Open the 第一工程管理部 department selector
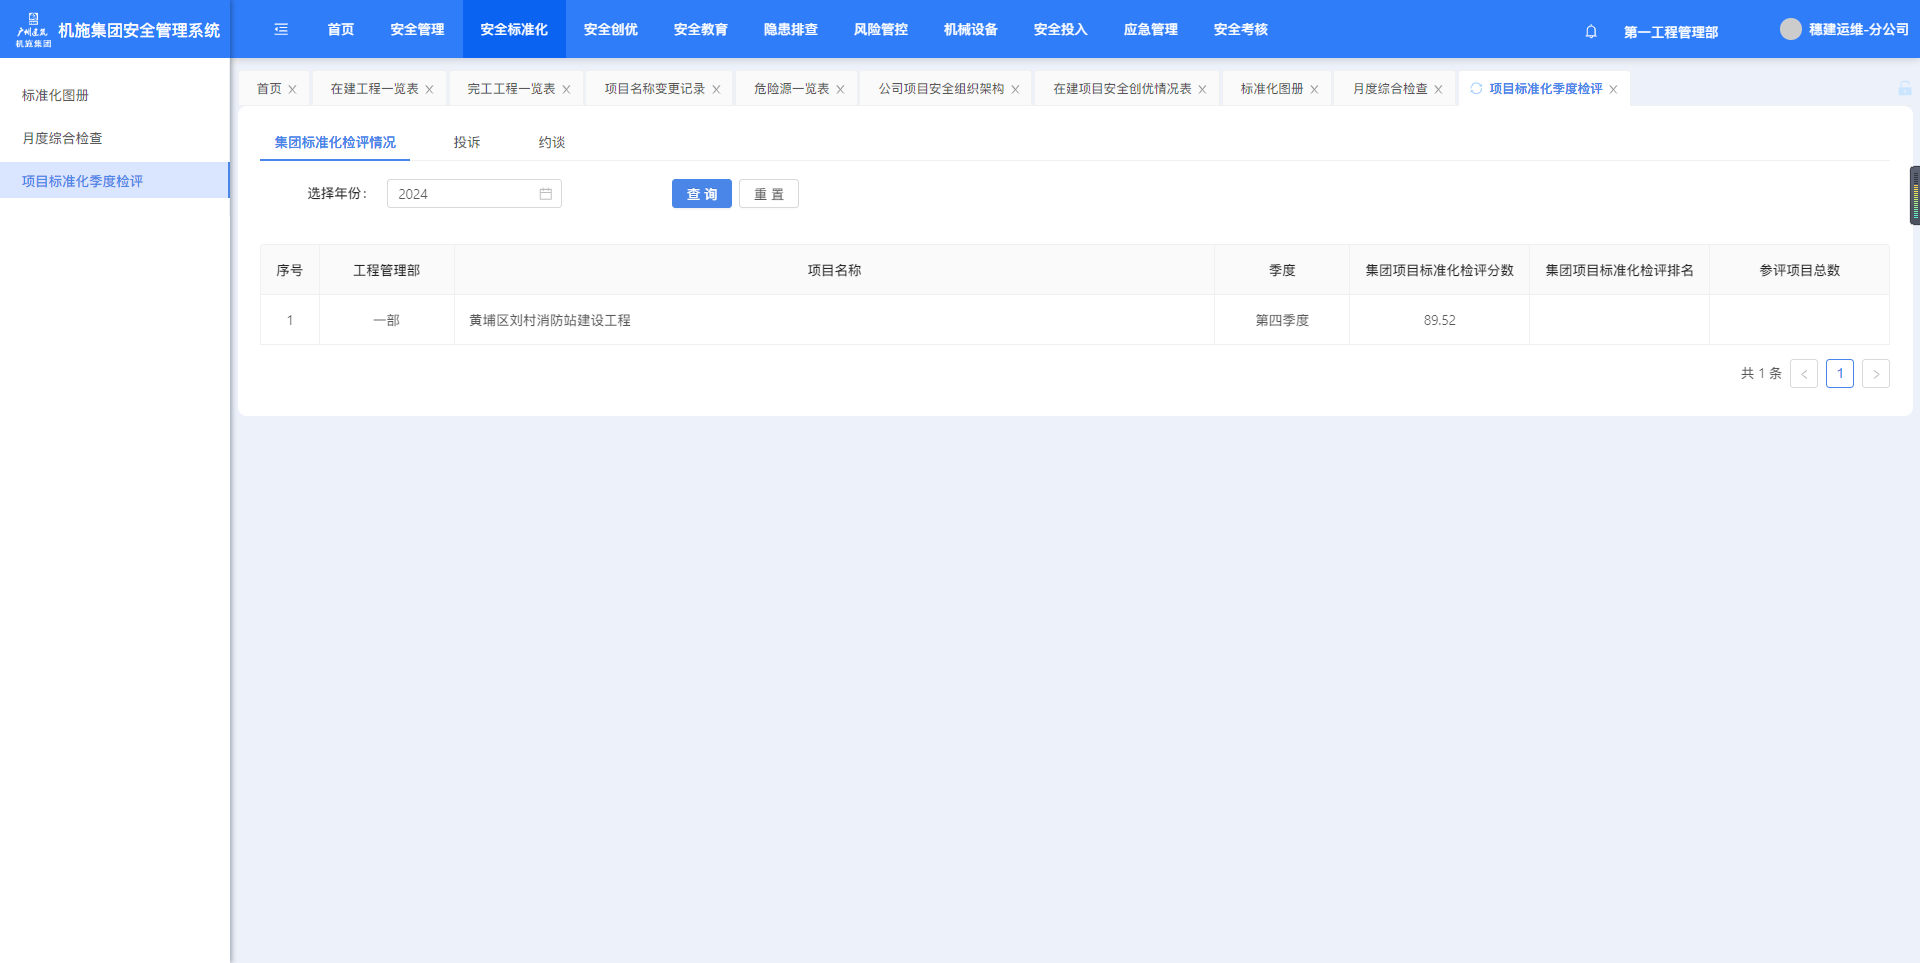 [1670, 32]
